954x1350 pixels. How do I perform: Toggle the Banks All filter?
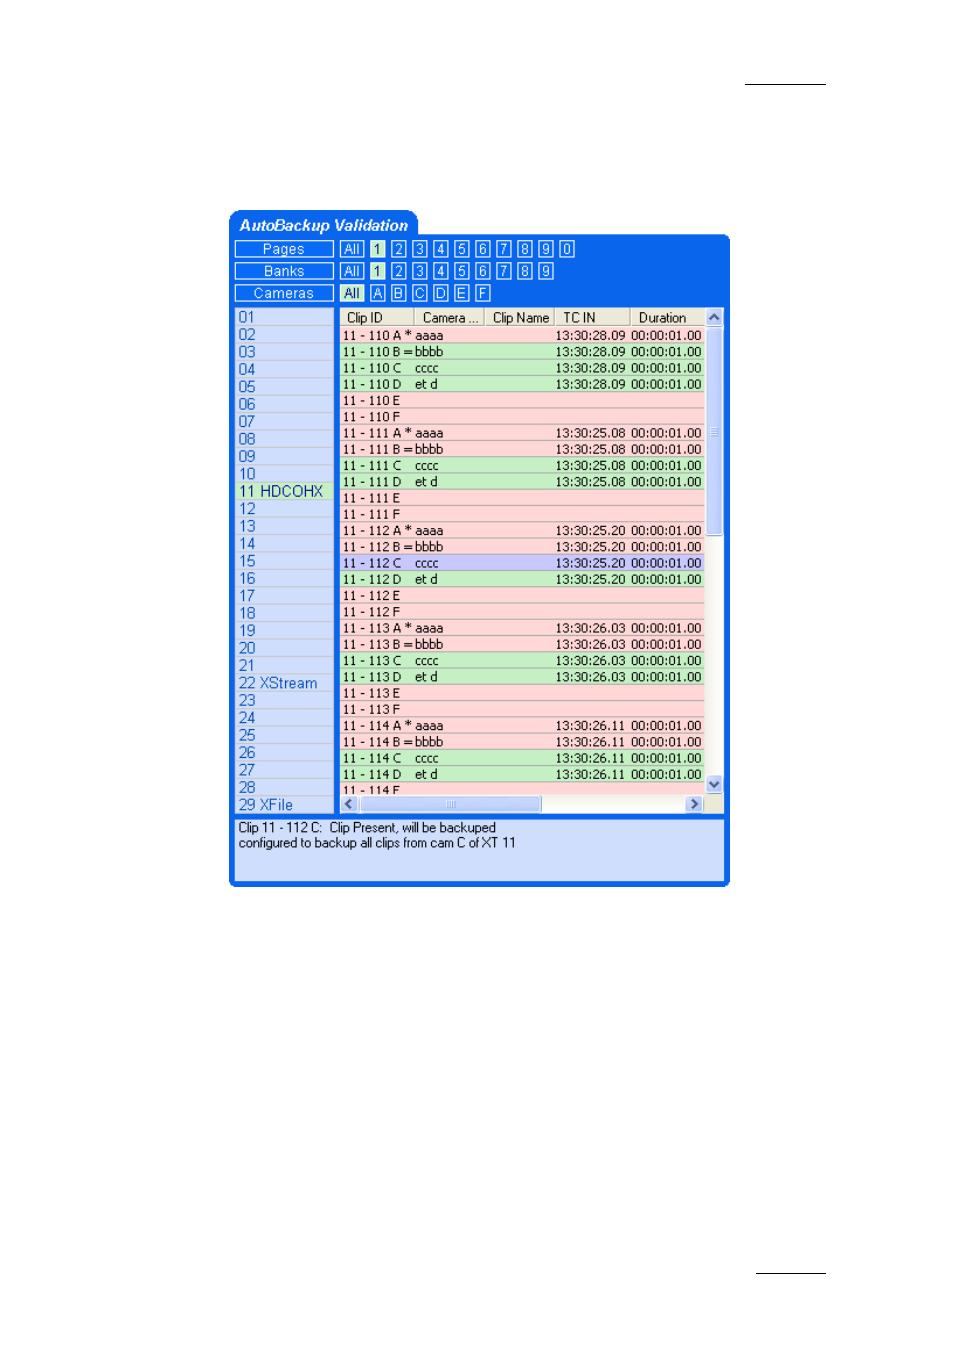[351, 271]
